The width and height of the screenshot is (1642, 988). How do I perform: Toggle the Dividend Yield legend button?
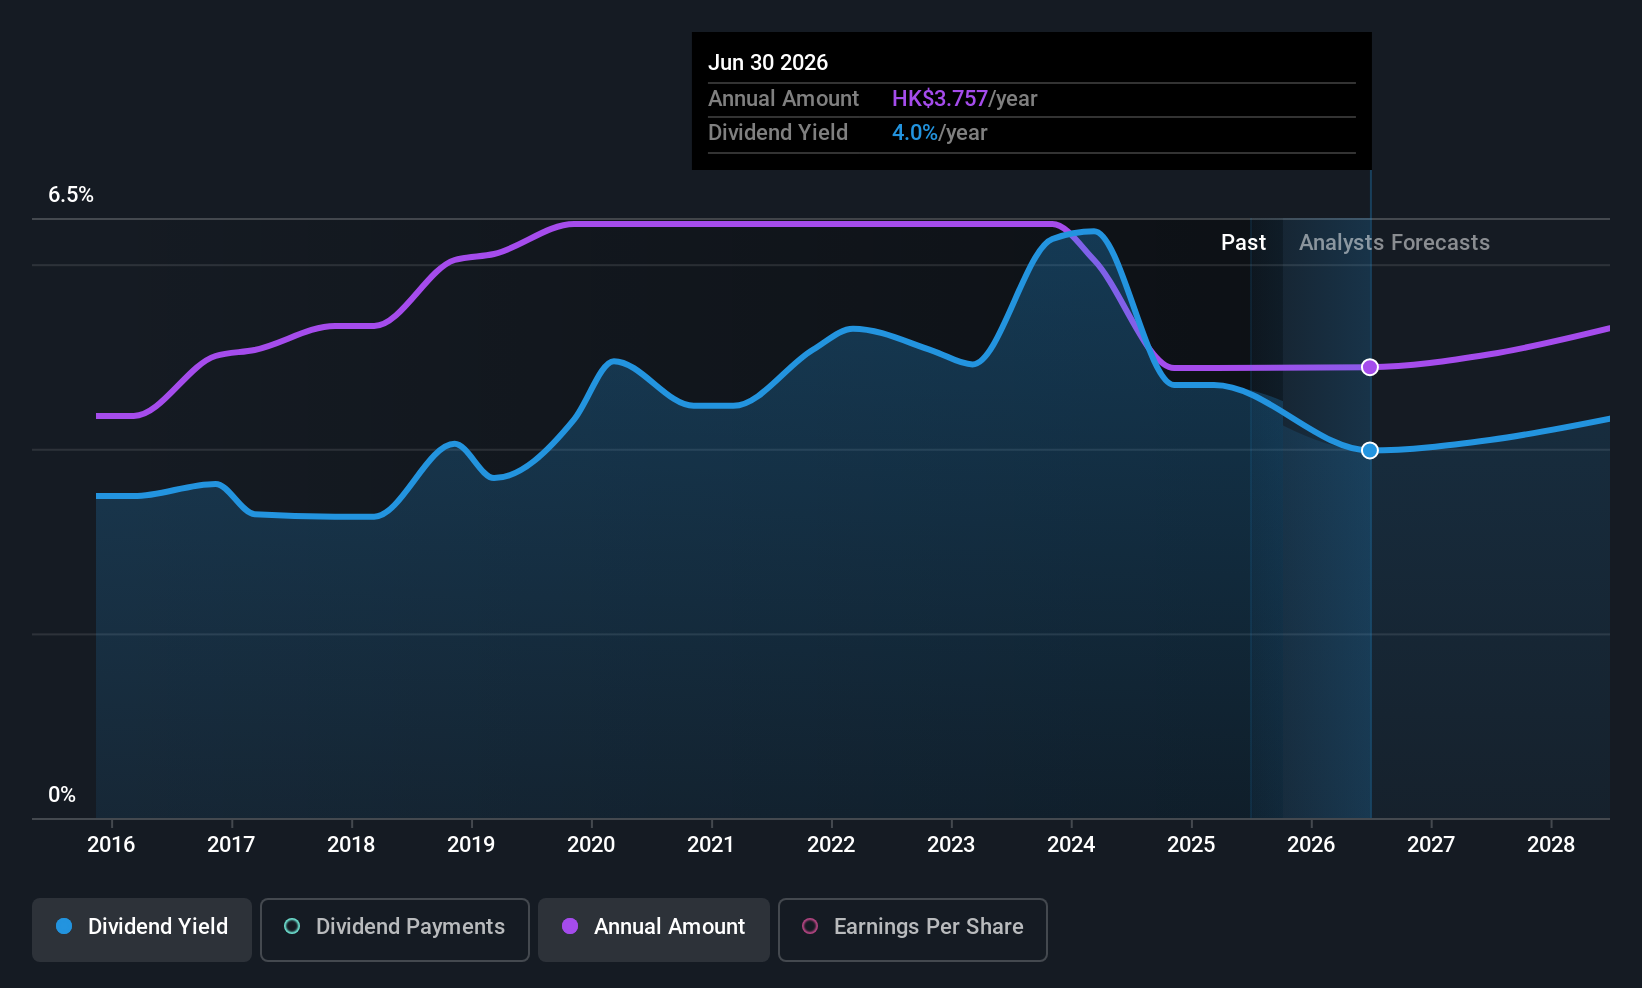(x=142, y=929)
